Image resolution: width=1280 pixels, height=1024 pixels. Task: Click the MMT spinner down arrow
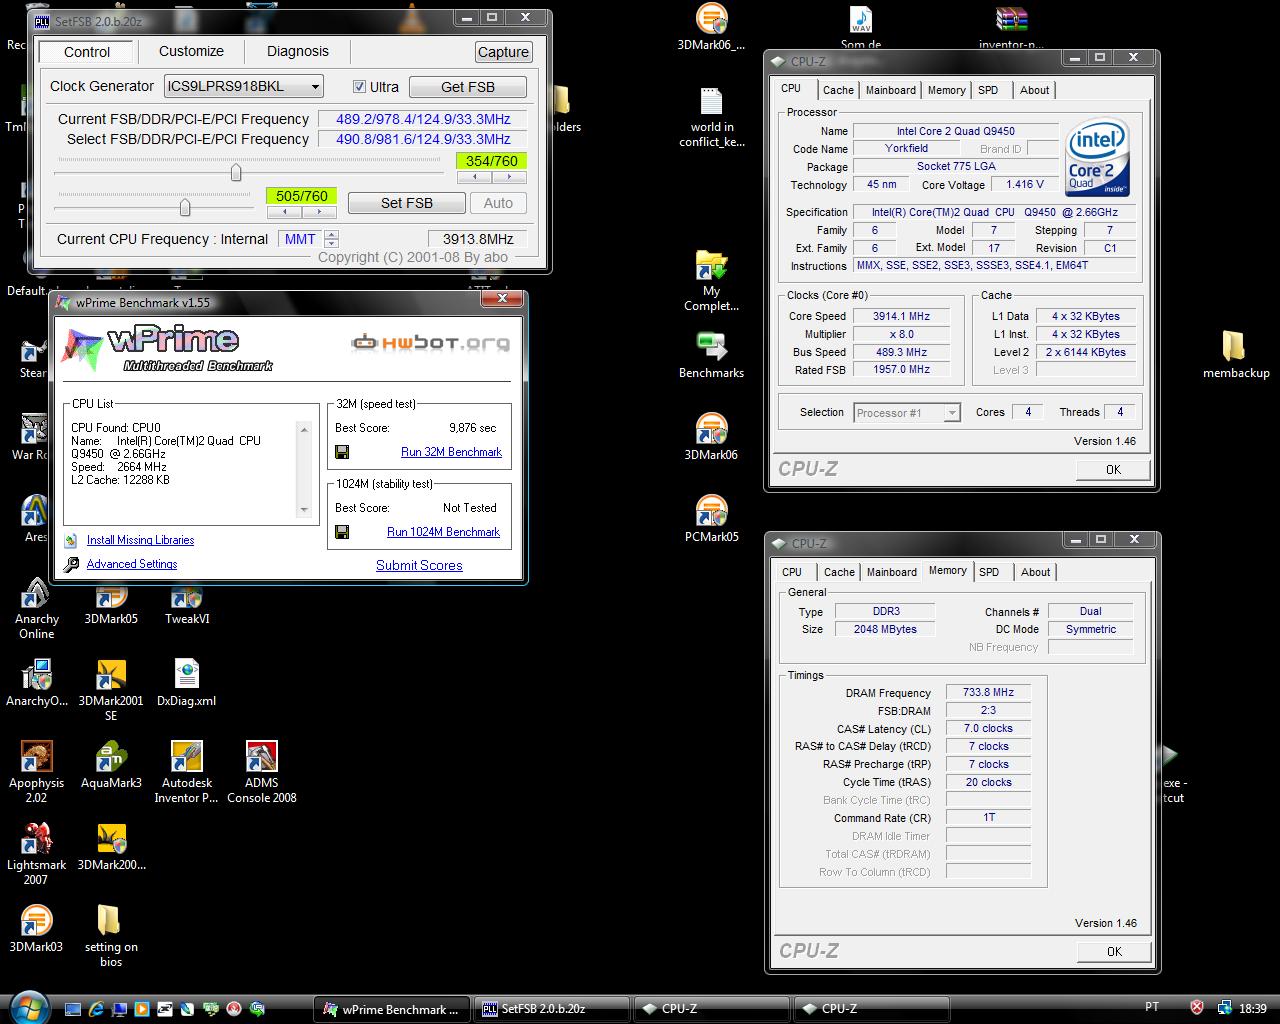point(332,243)
